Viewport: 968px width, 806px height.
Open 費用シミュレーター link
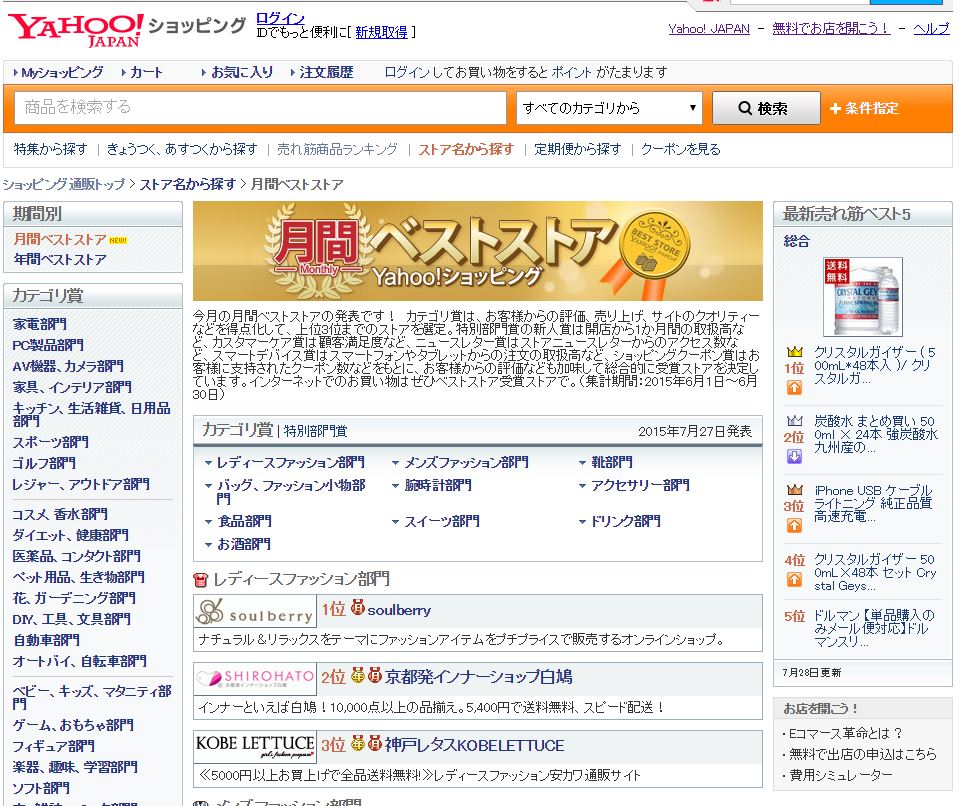point(840,775)
